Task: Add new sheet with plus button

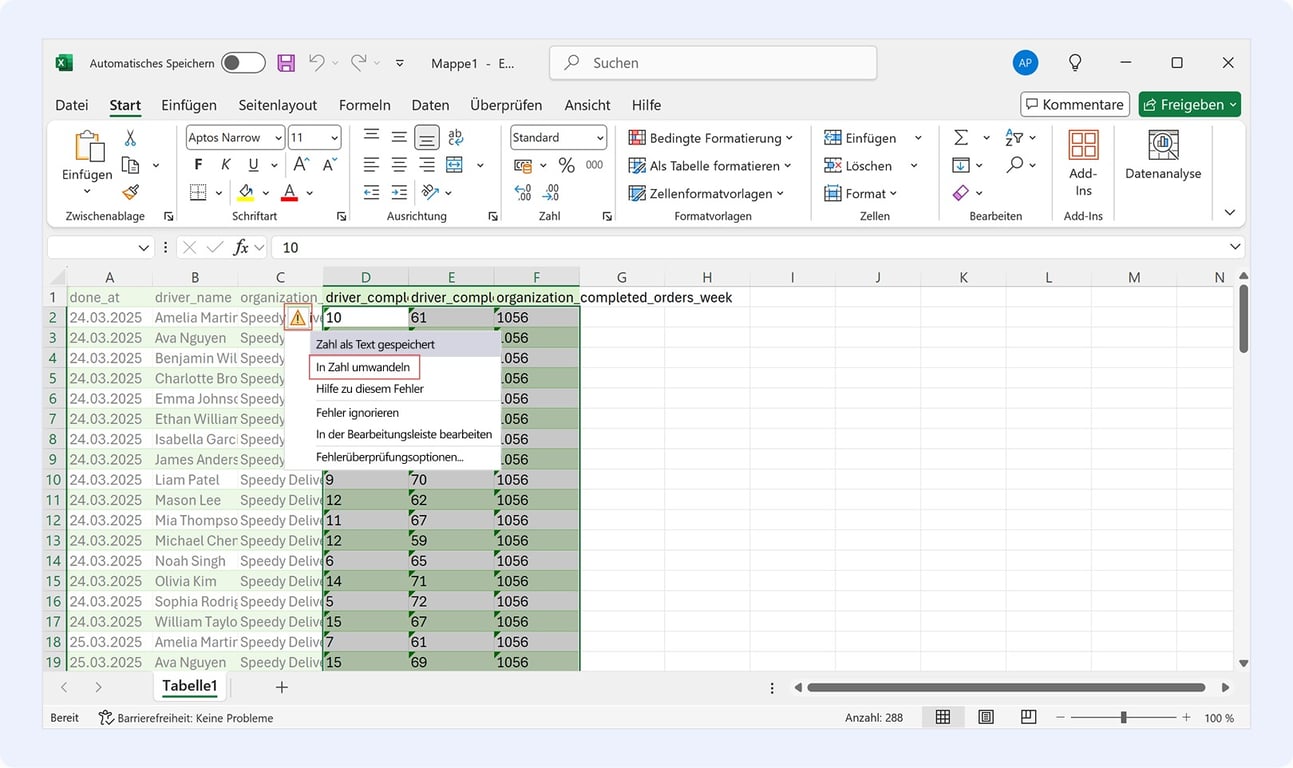Action: tap(281, 687)
